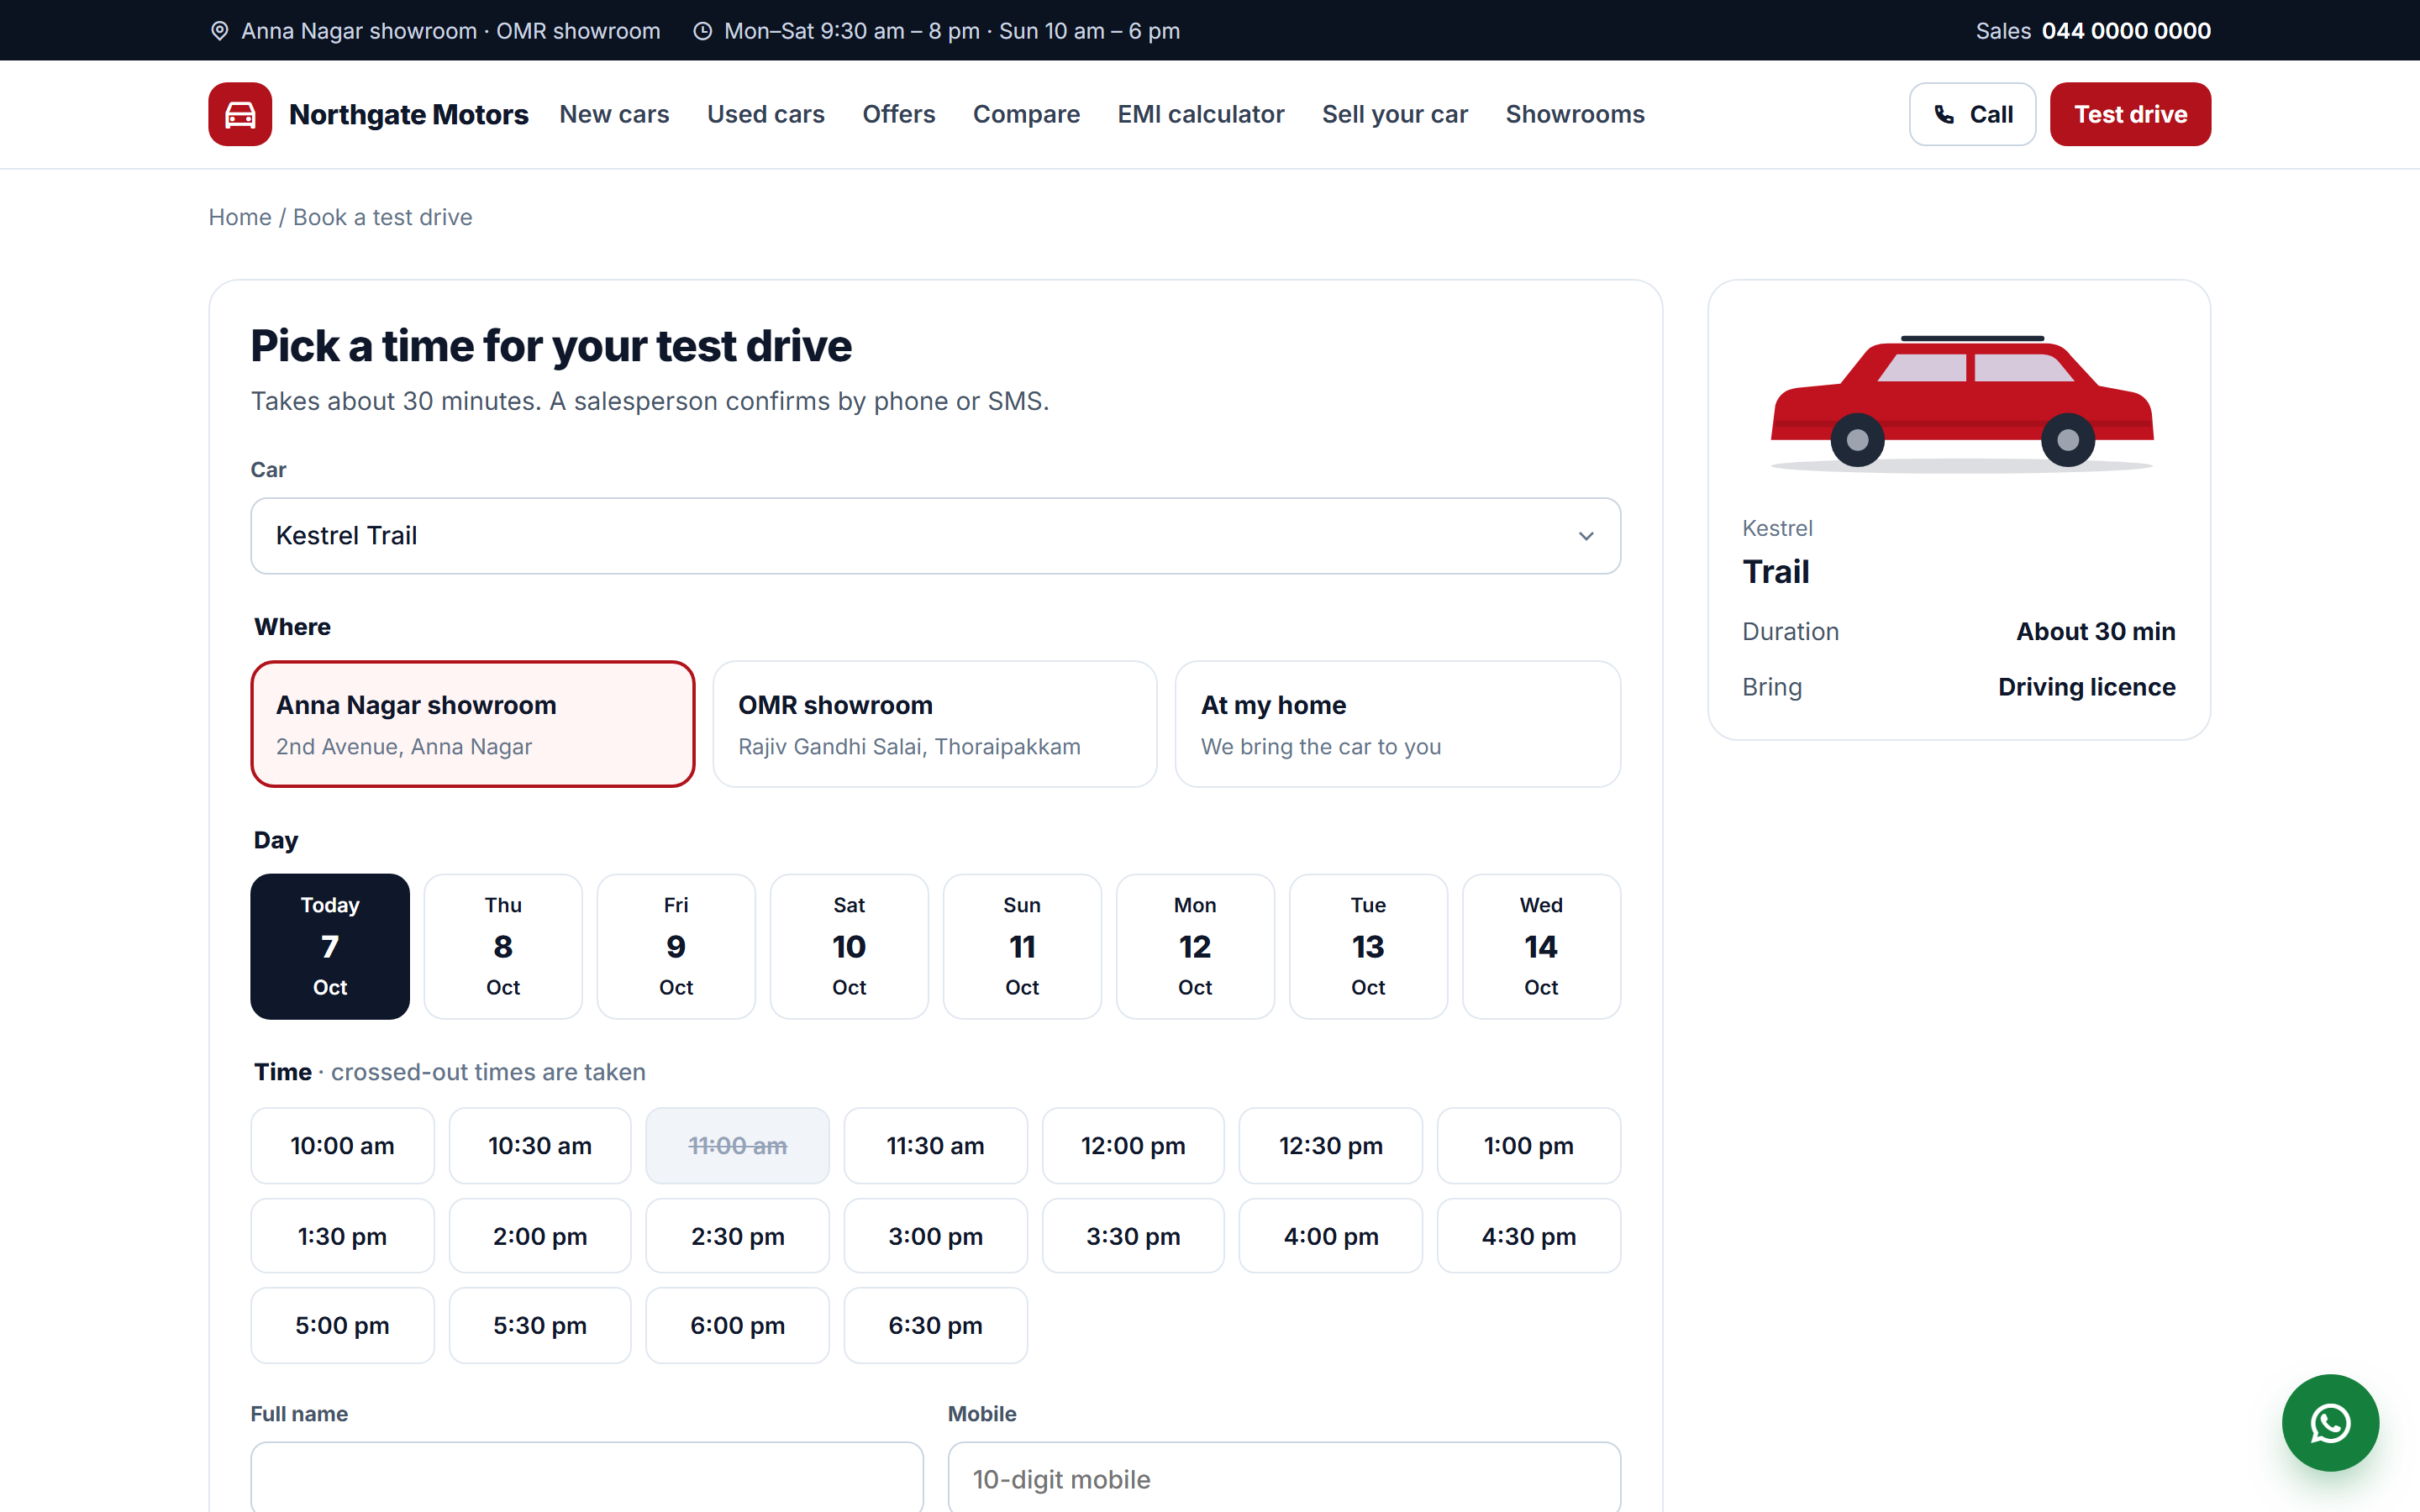Select Today 7 Oct day
The width and height of the screenshot is (2420, 1512).
(x=330, y=946)
